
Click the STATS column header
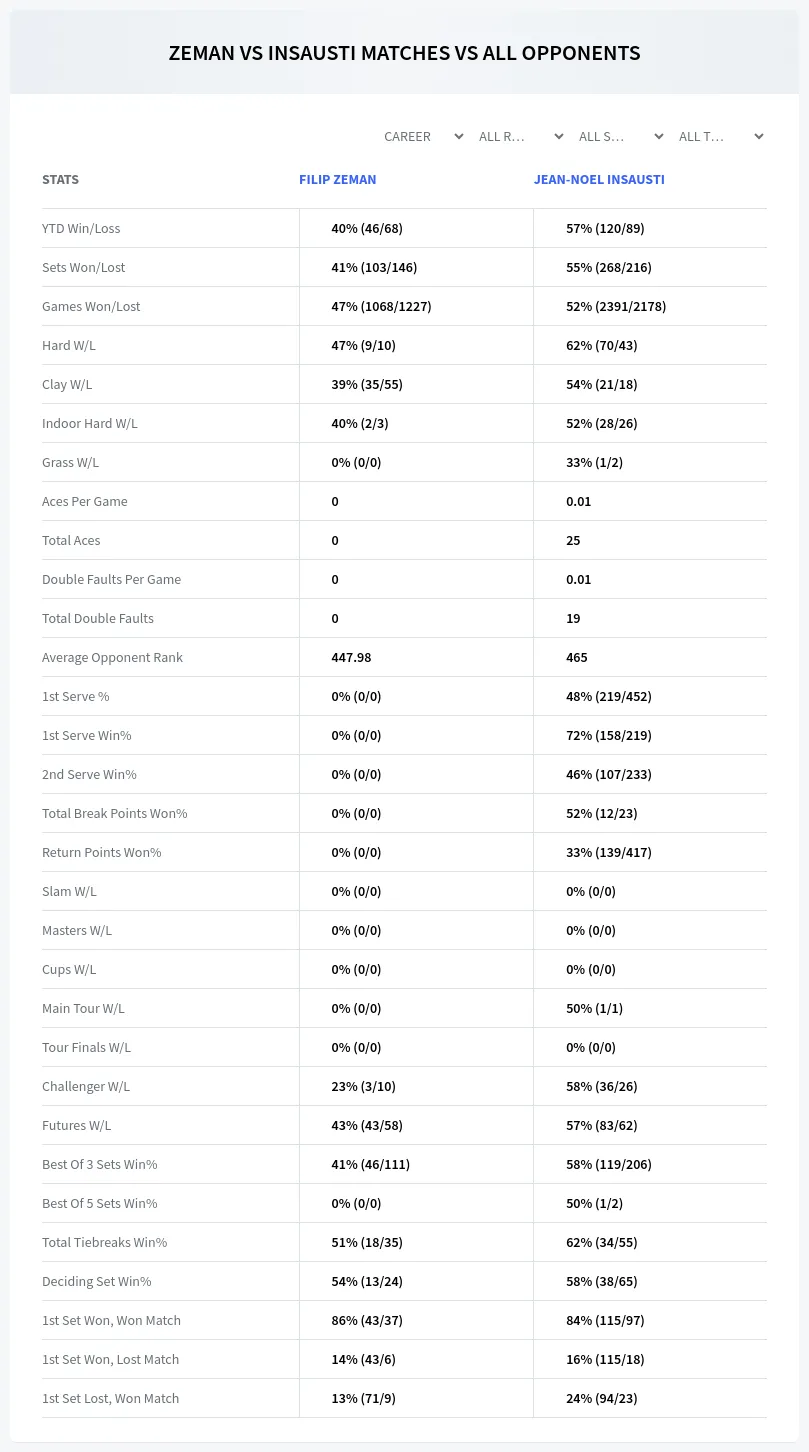60,180
